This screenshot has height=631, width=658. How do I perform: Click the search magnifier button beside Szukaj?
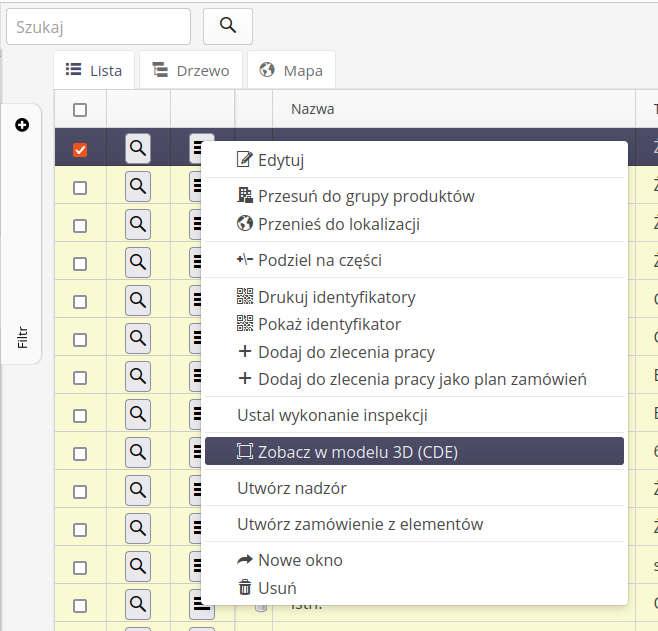pyautogui.click(x=227, y=26)
